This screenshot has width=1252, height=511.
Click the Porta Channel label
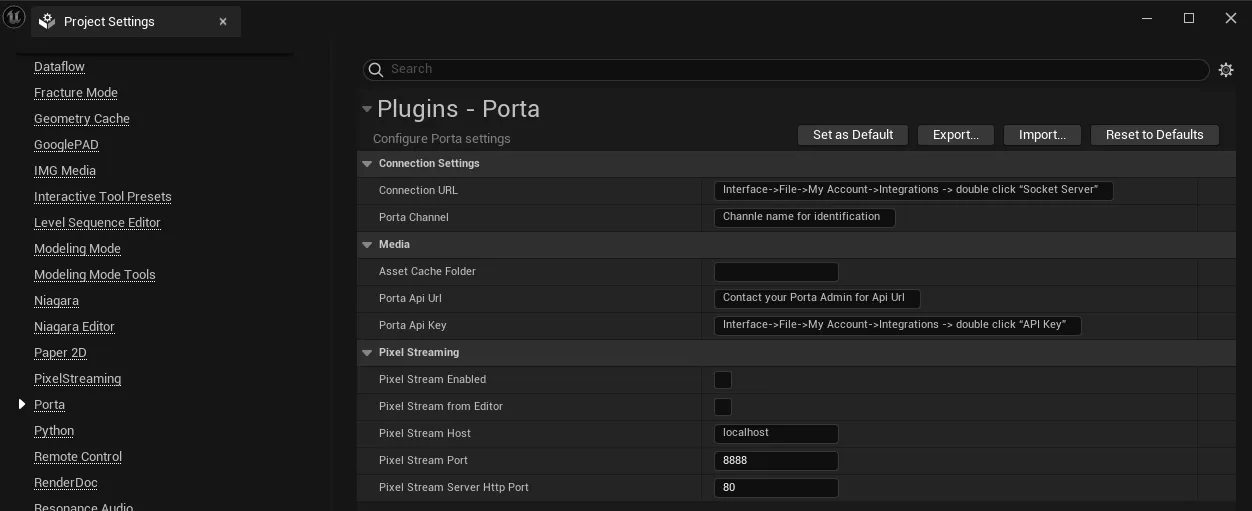[414, 217]
